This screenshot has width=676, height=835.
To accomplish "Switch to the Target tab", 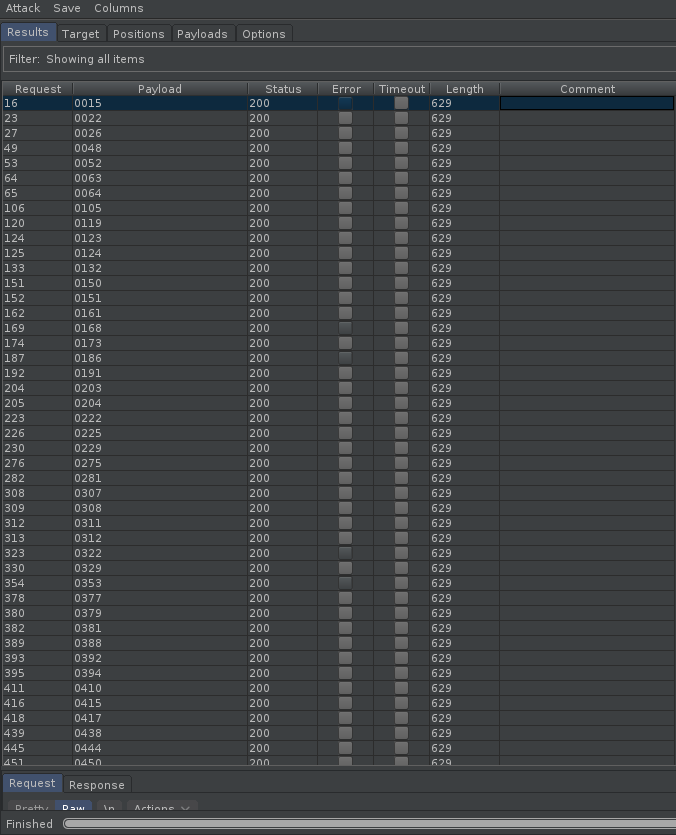I will point(81,34).
